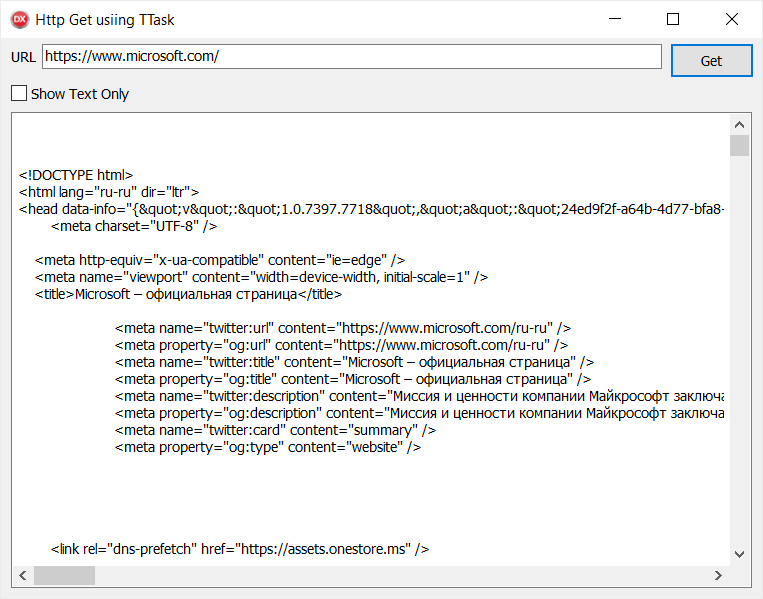Click the 'Http Get usiing TTask' window title
Viewport: 763px width, 599px height.
(x=105, y=20)
